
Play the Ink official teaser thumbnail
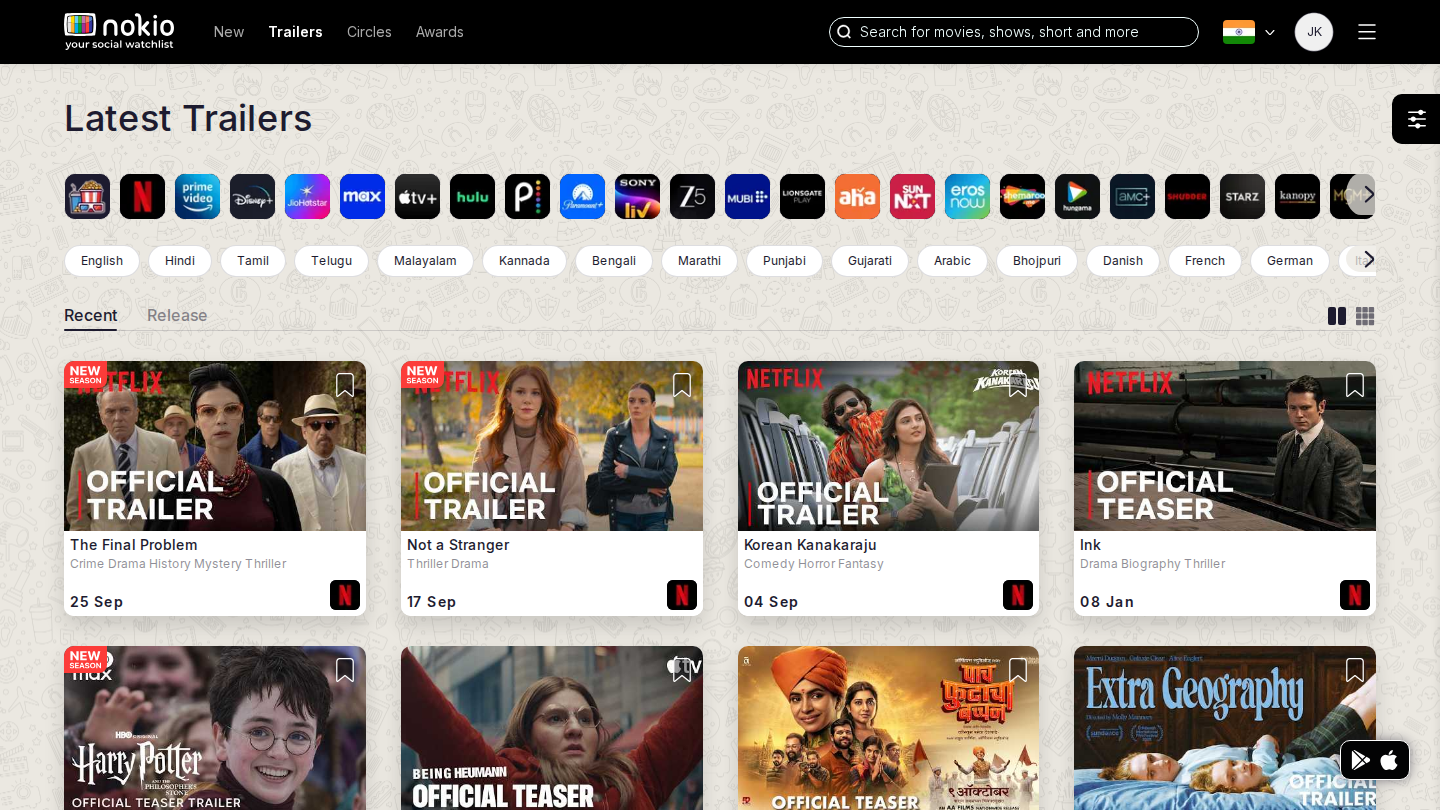1225,446
